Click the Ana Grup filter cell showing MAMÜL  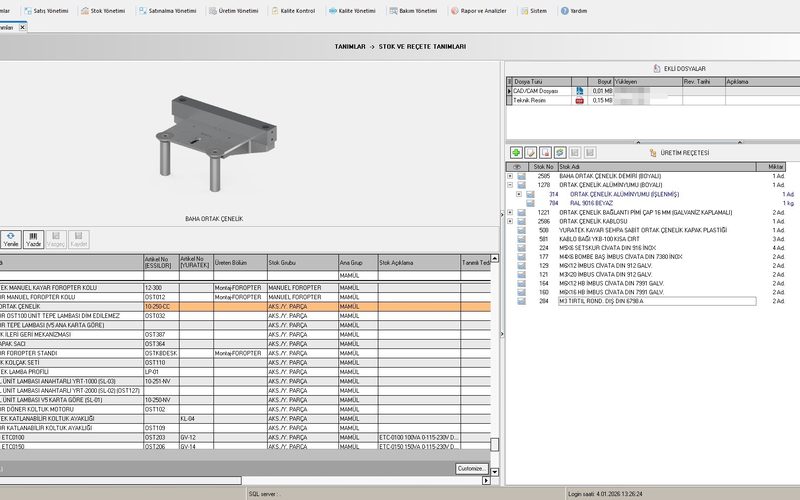pos(358,276)
